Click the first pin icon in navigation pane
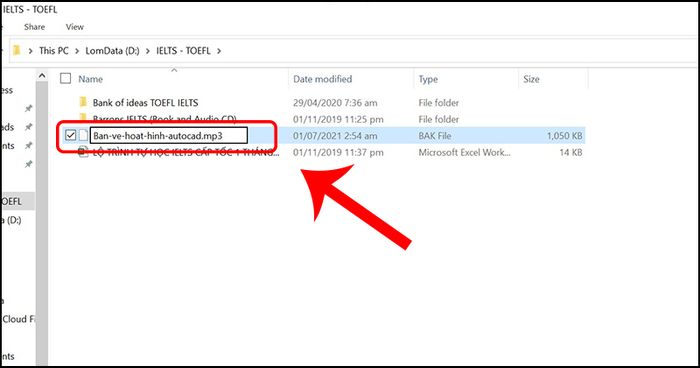The image size is (700, 368). pos(29,108)
